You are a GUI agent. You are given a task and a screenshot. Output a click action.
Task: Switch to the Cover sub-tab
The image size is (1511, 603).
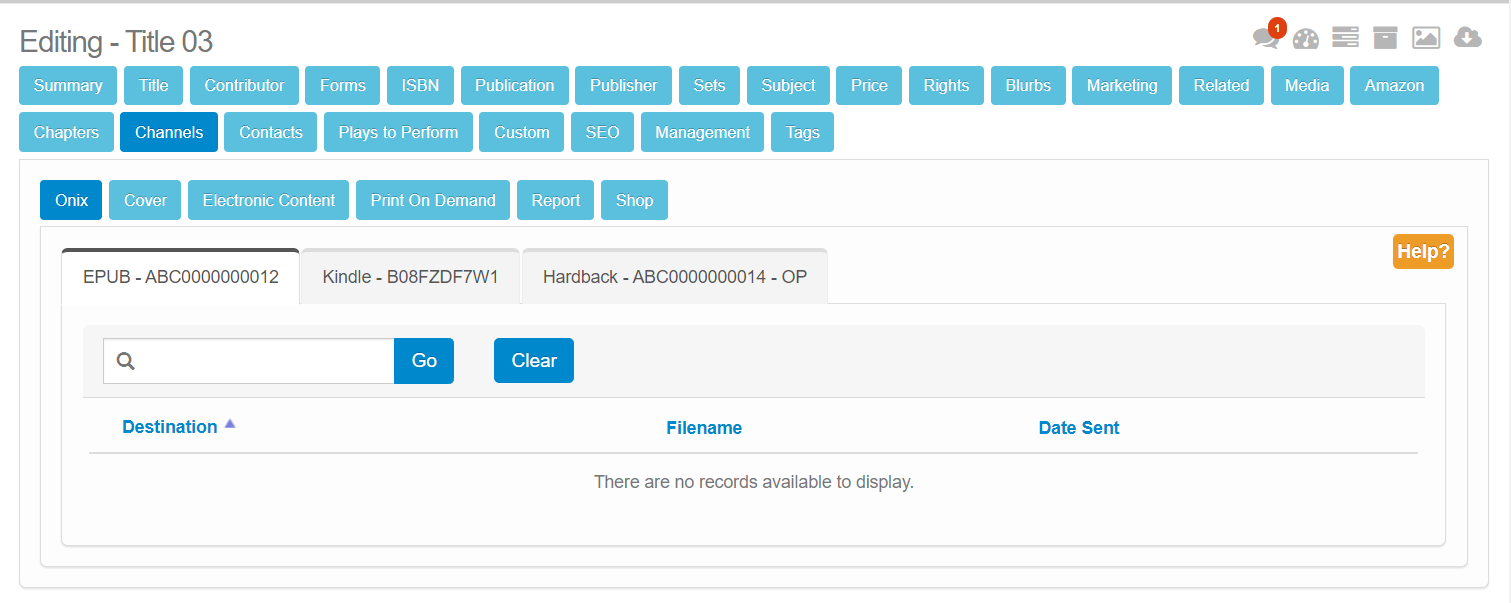click(145, 200)
